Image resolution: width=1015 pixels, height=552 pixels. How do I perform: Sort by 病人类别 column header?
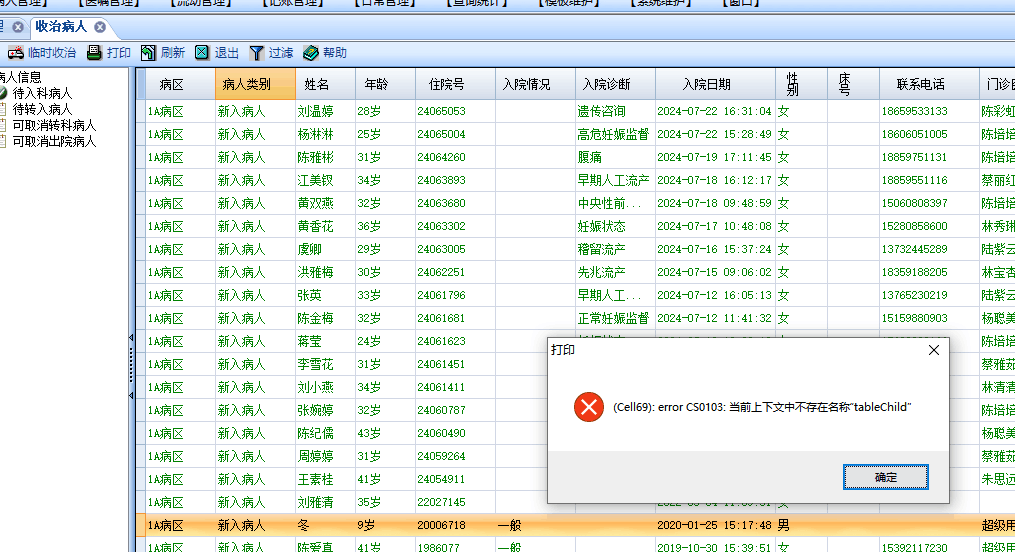(255, 84)
